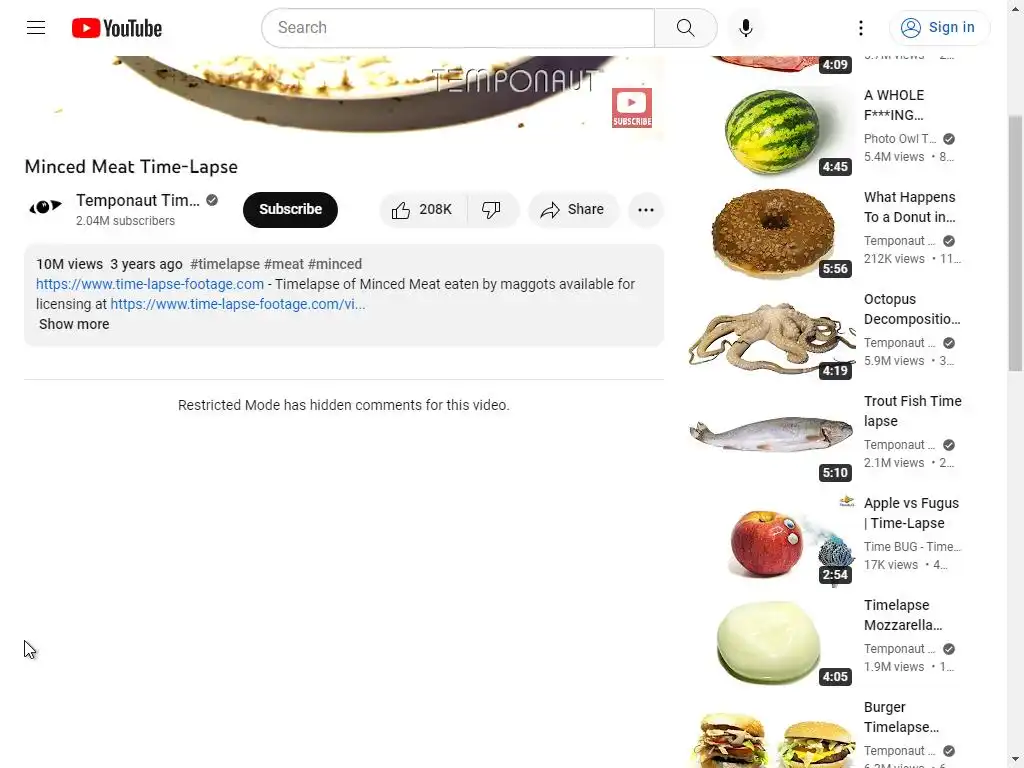Open the Trout Fish Time lapse video

912,411
